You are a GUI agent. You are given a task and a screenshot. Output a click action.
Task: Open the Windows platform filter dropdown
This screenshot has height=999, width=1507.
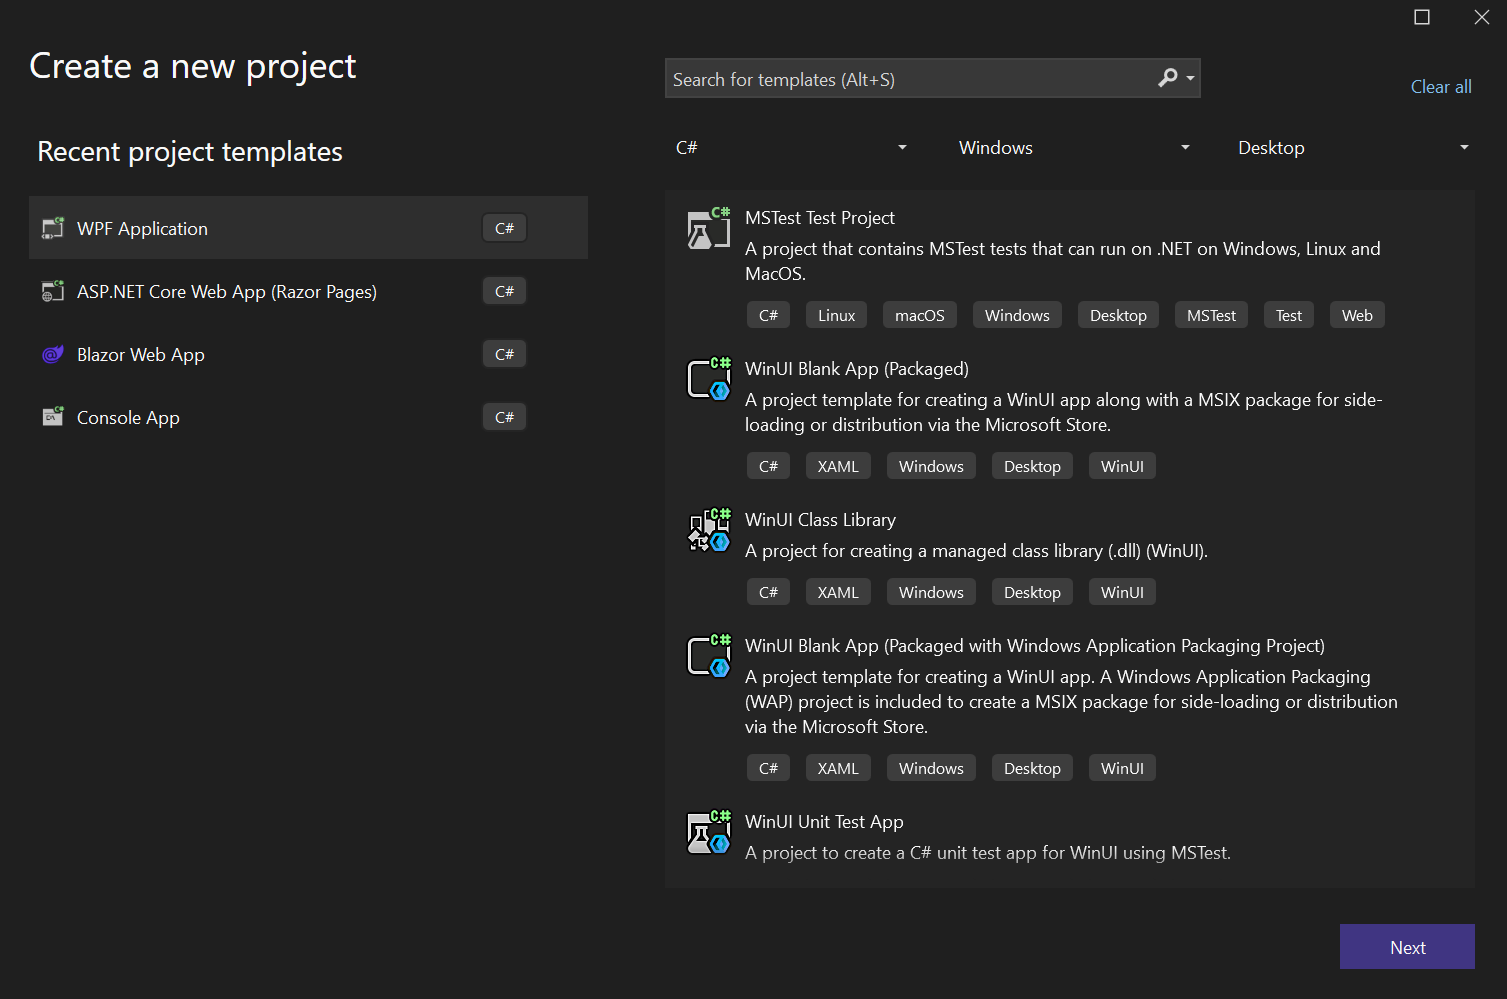(x=1072, y=147)
